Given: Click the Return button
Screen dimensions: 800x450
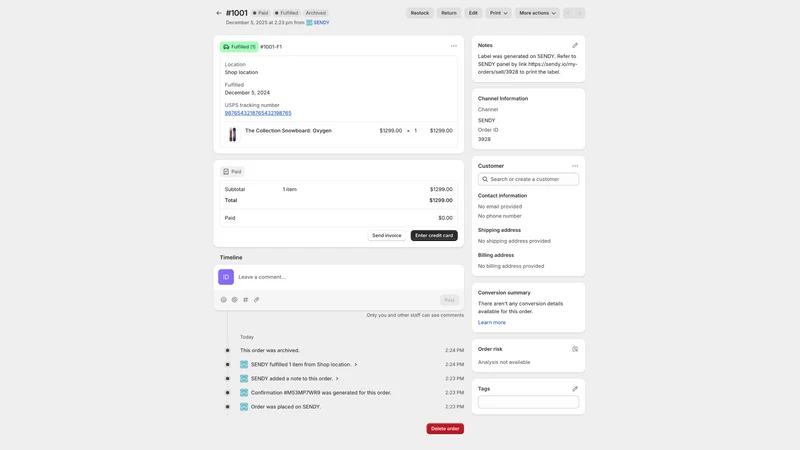Looking at the screenshot, I should [449, 13].
